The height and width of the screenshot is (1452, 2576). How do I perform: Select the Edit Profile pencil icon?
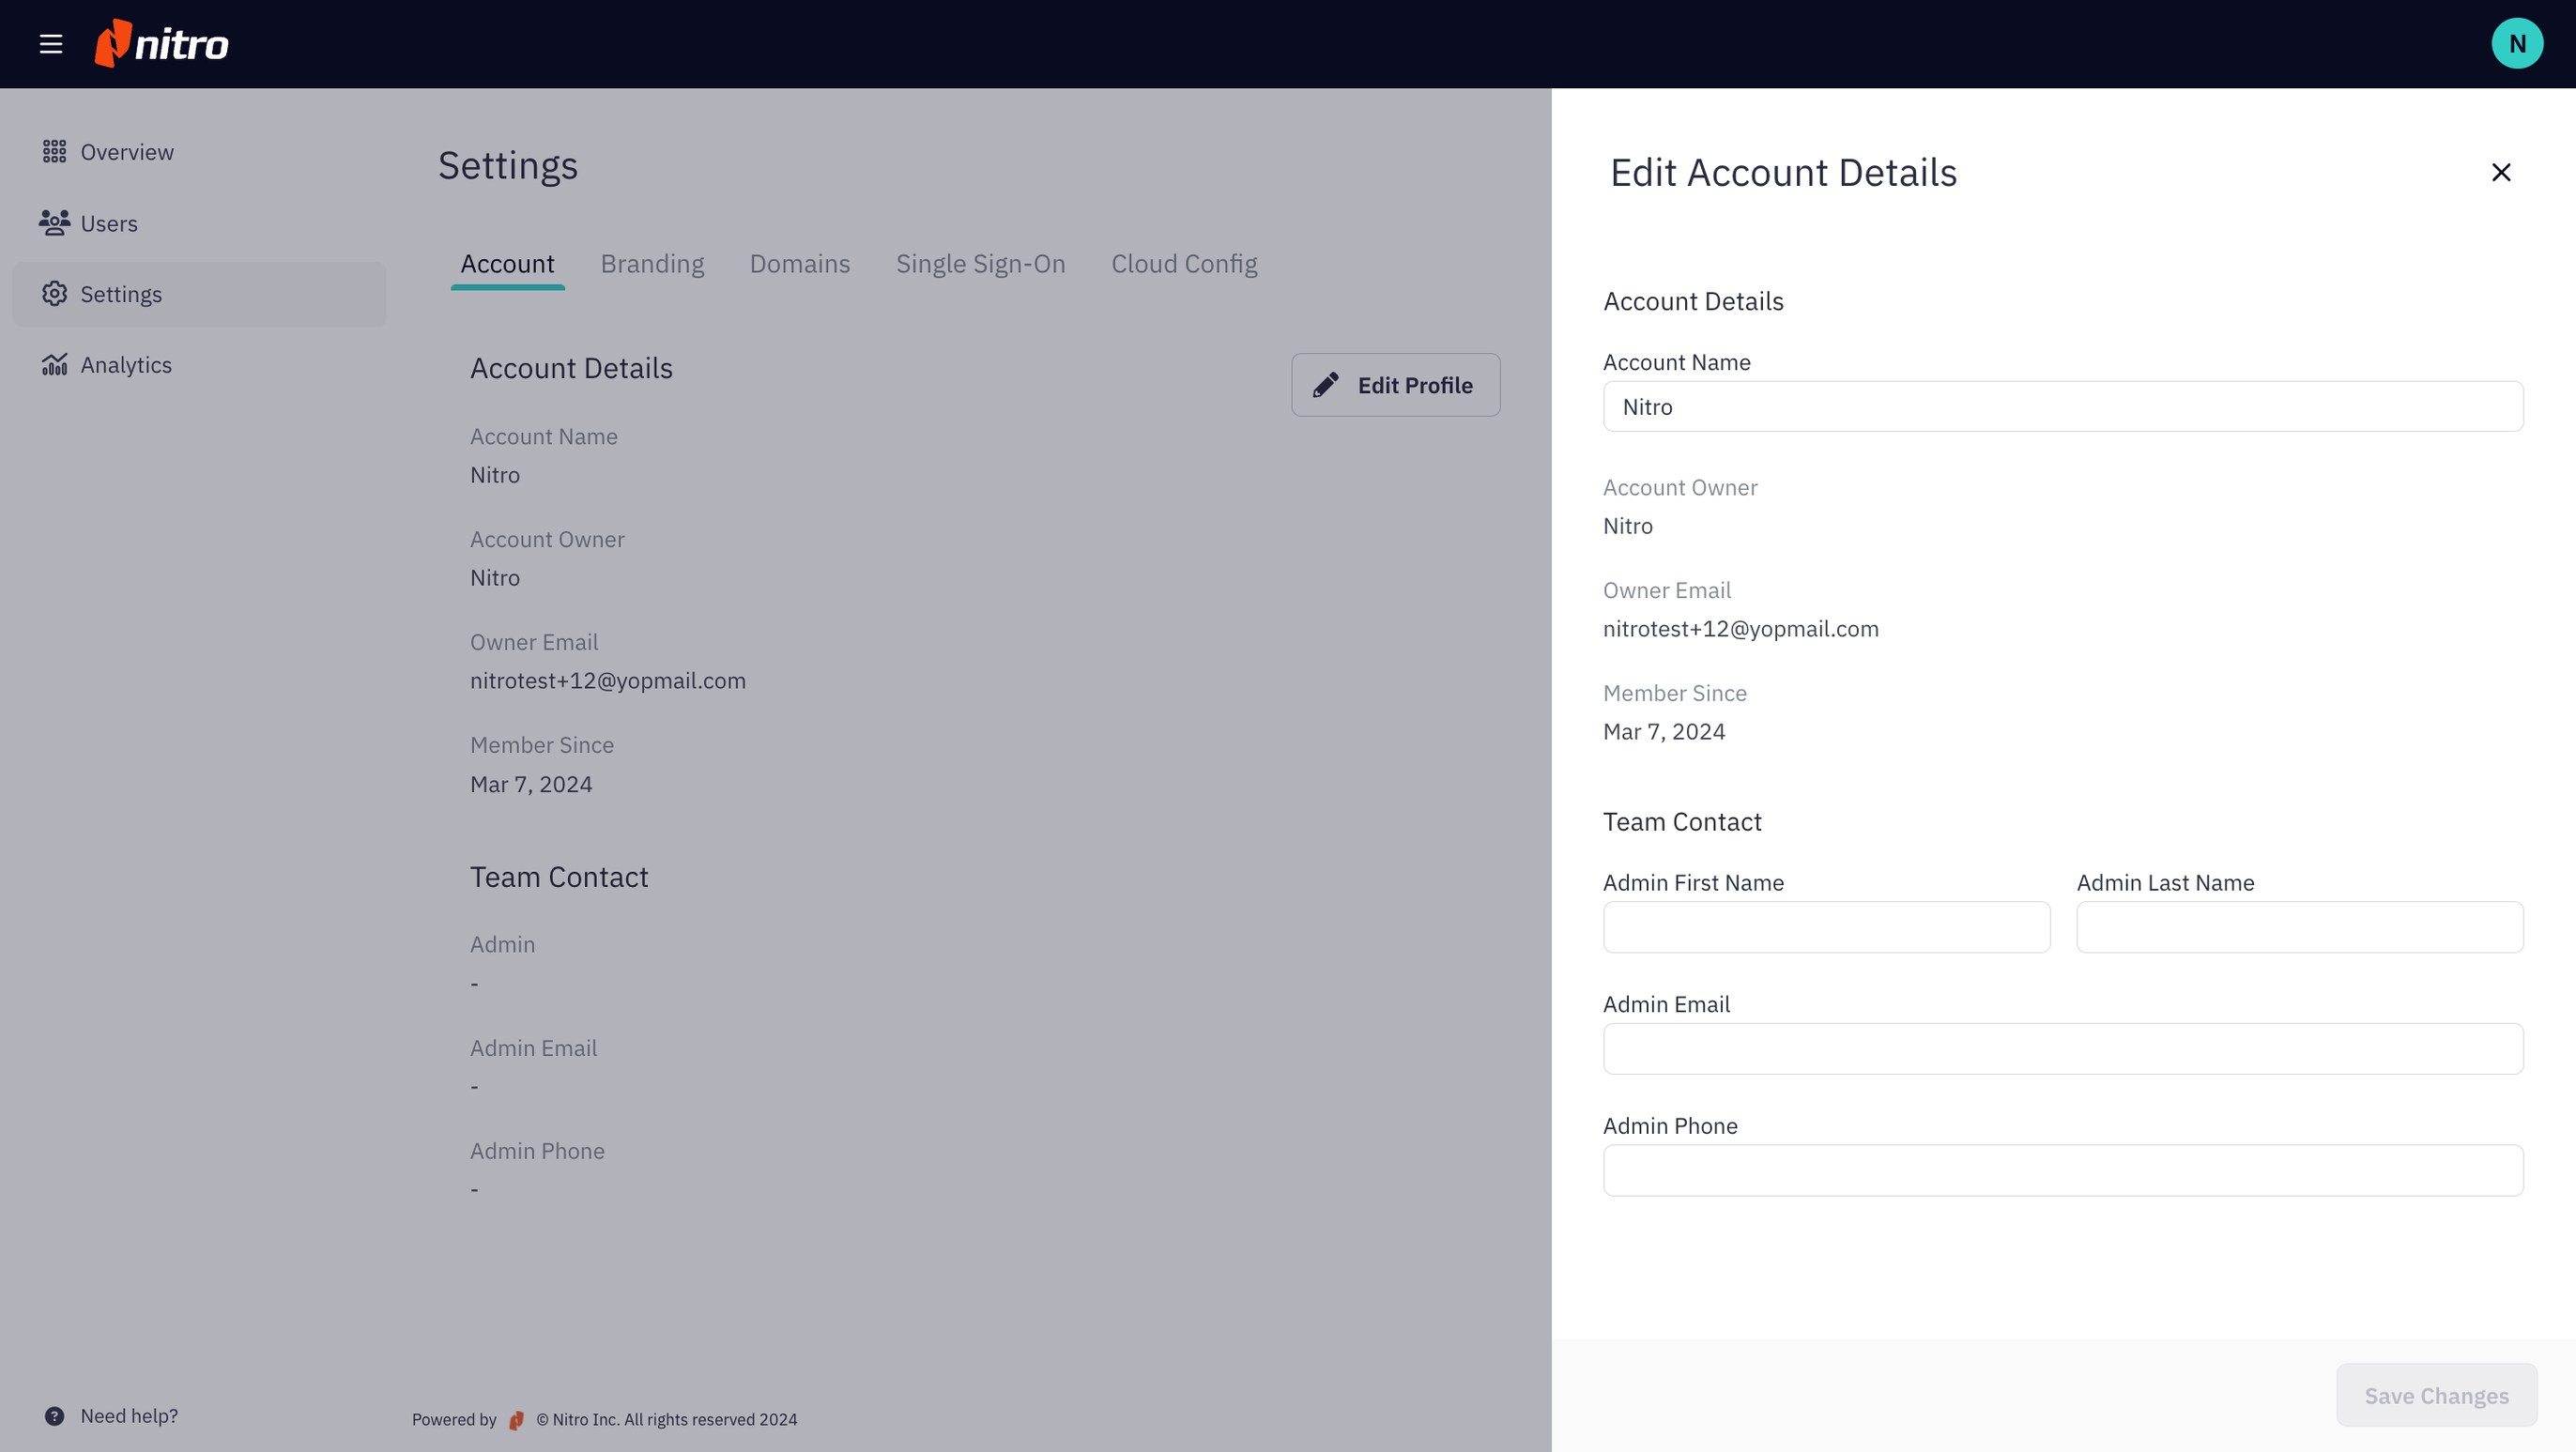point(1325,384)
